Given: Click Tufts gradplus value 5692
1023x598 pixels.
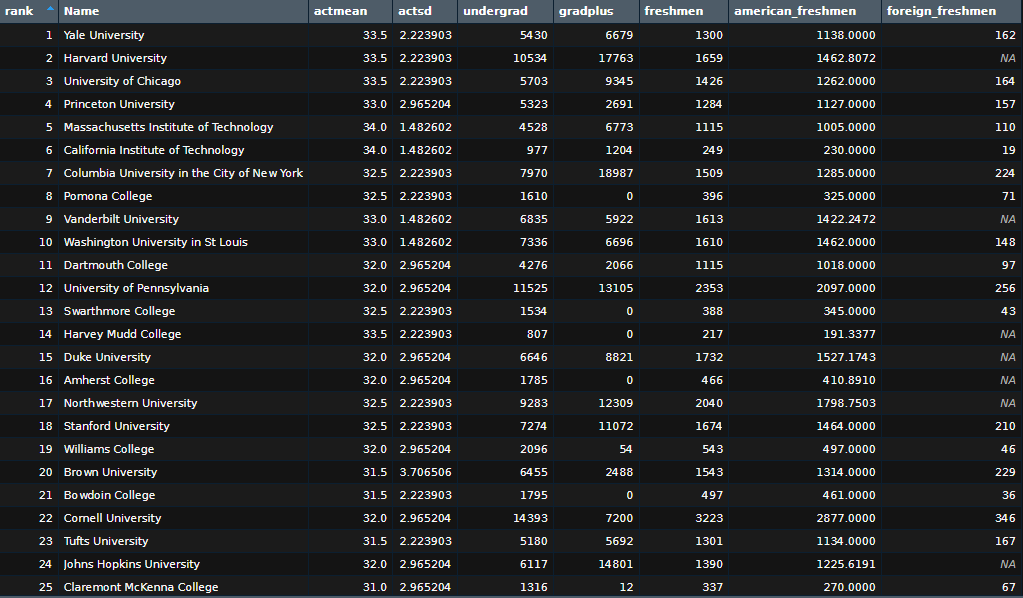Looking at the screenshot, I should (618, 541).
